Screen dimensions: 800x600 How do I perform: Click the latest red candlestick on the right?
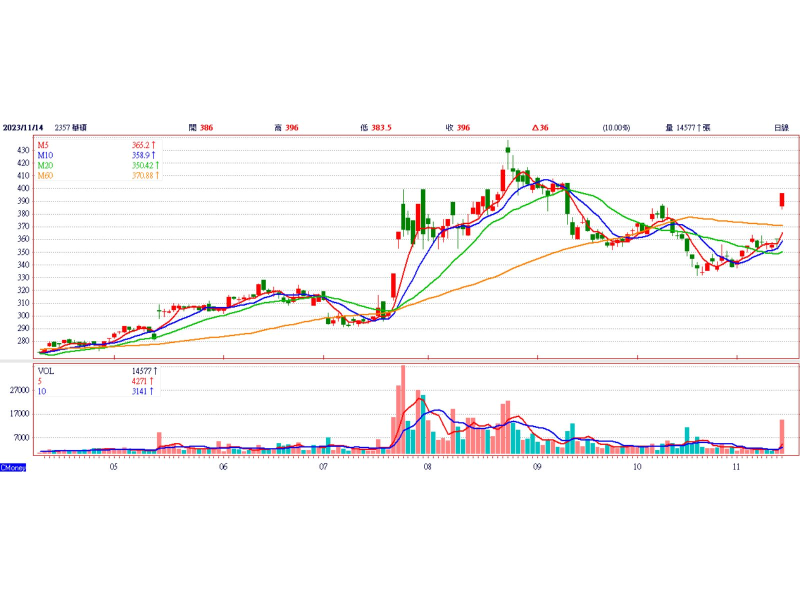[x=782, y=199]
